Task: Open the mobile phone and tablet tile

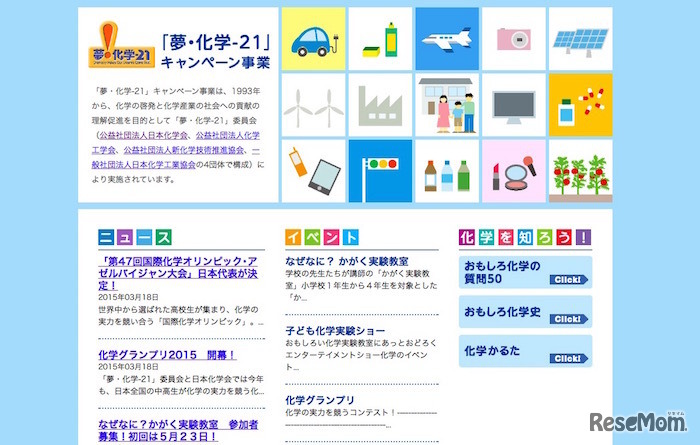Action: click(x=313, y=171)
